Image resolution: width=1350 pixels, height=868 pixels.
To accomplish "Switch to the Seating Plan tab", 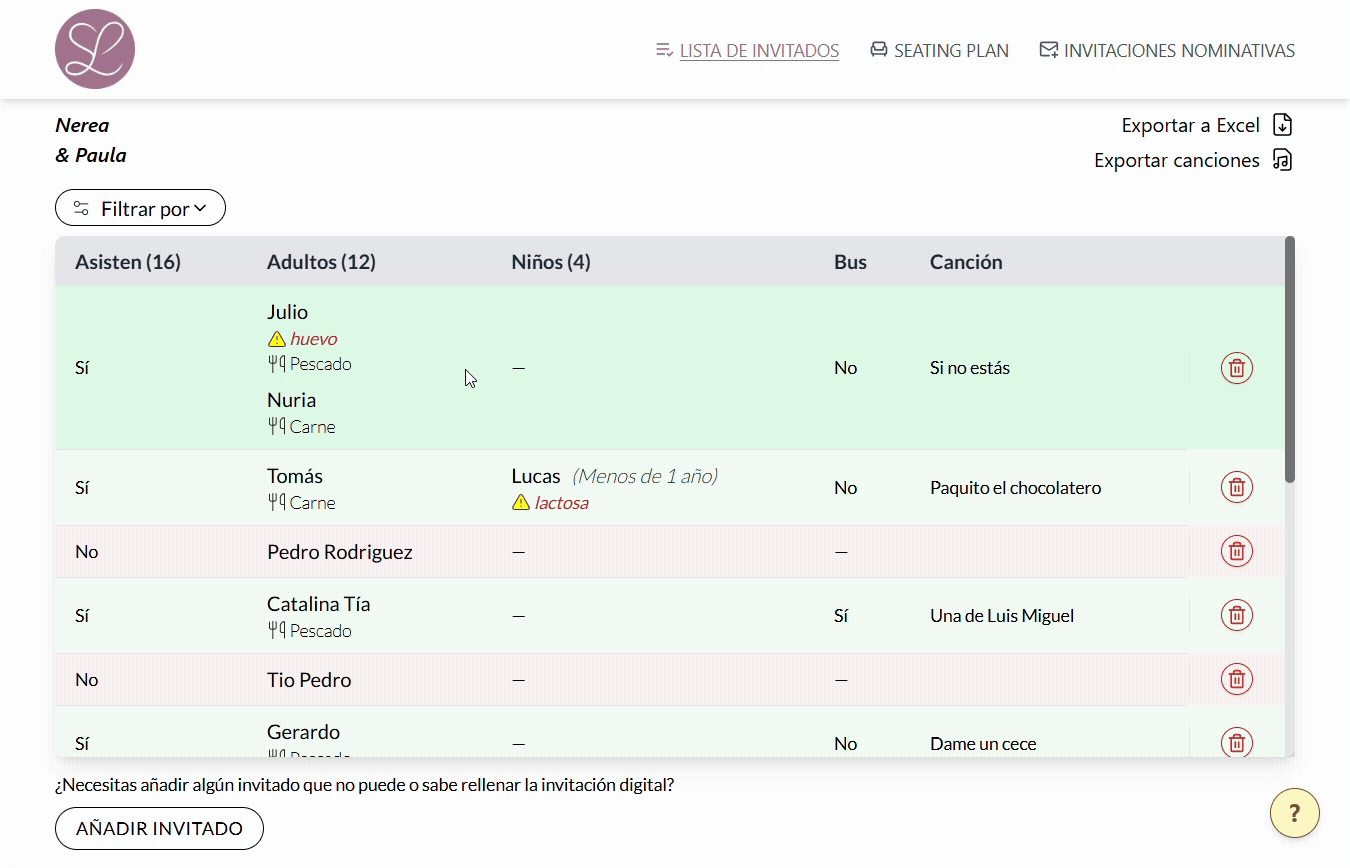I will click(x=950, y=50).
